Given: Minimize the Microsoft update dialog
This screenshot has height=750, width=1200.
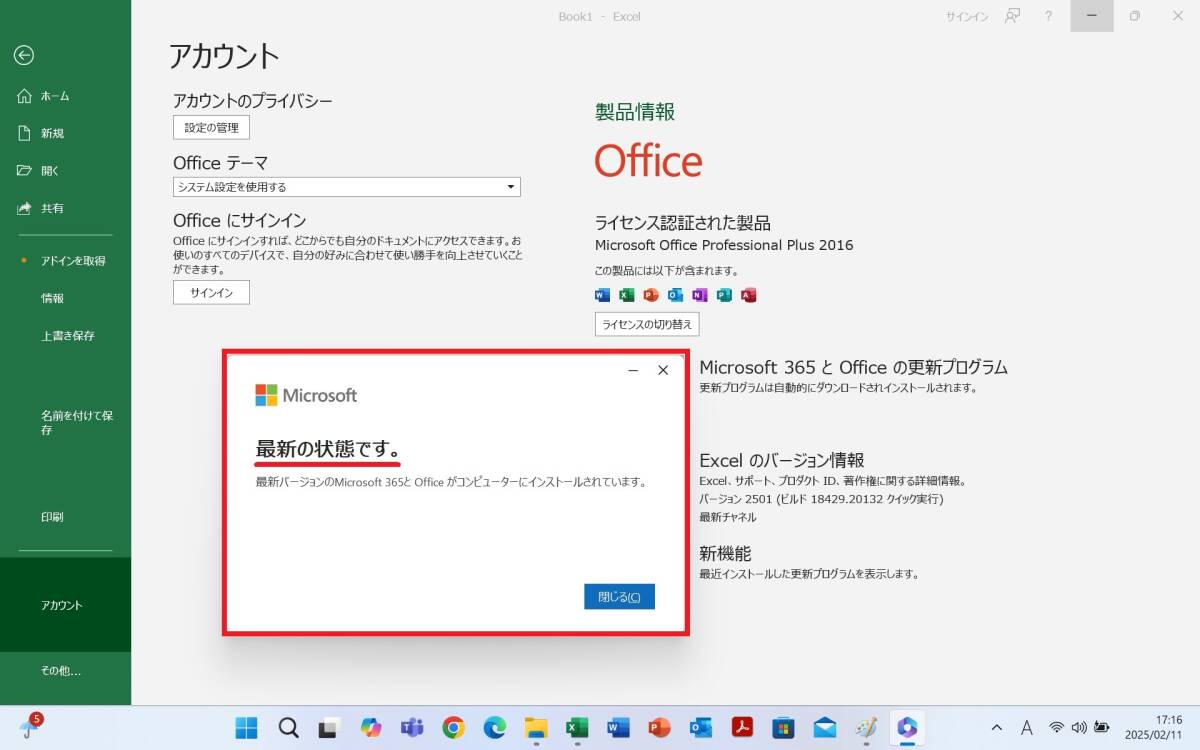Looking at the screenshot, I should click(x=633, y=370).
